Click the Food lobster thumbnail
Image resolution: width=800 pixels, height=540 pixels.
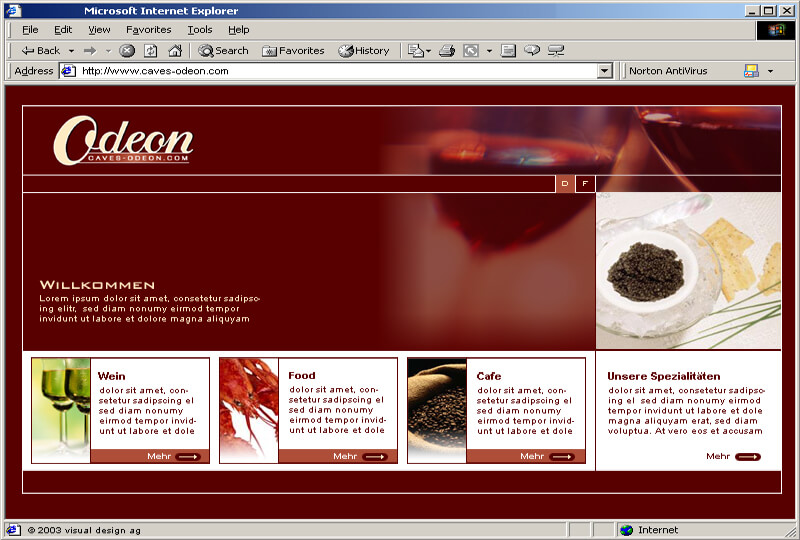tap(249, 410)
